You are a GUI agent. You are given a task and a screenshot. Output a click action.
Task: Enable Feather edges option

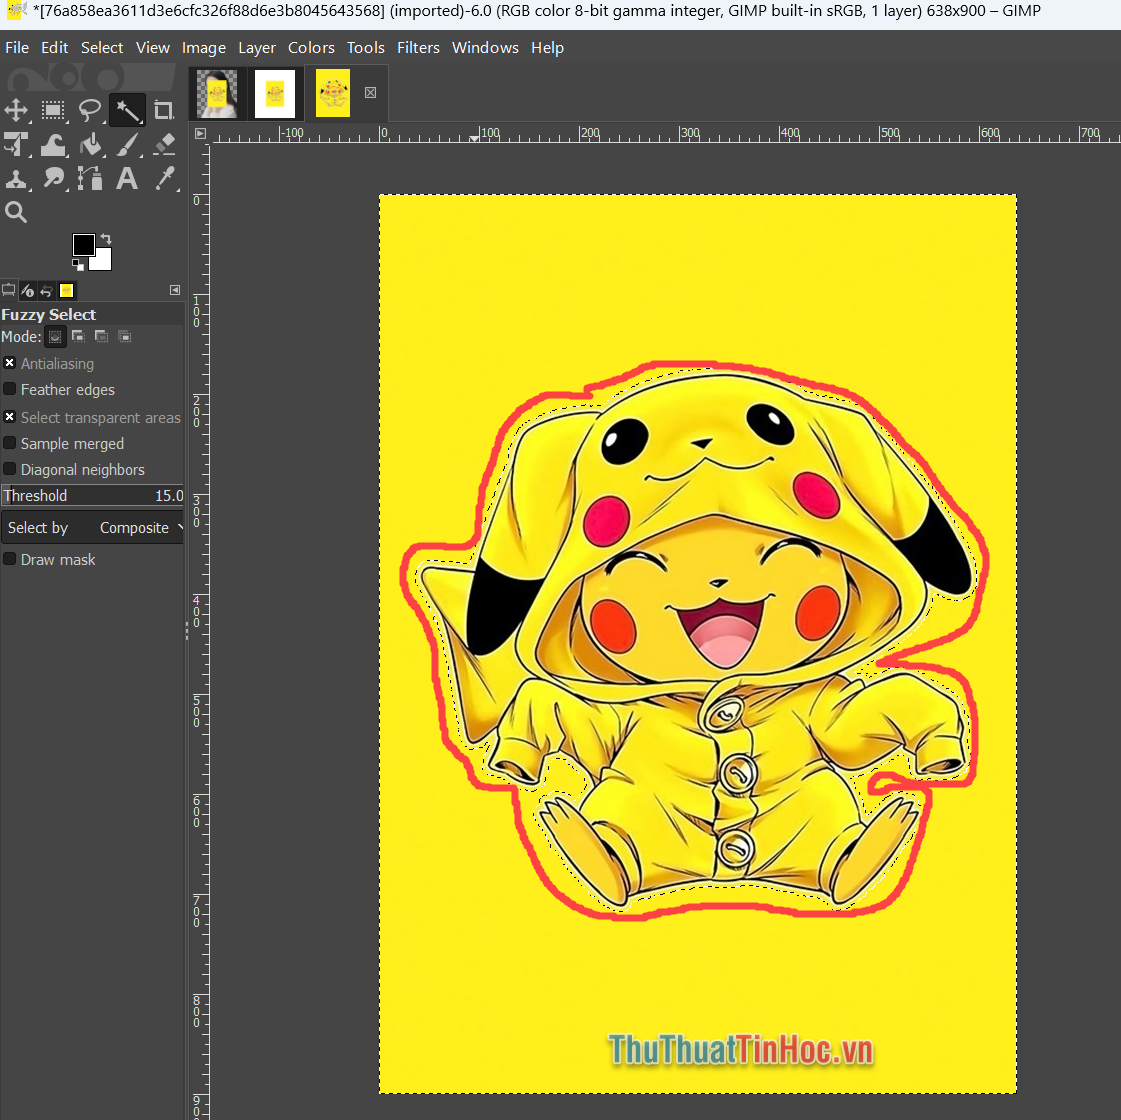click(x=9, y=390)
